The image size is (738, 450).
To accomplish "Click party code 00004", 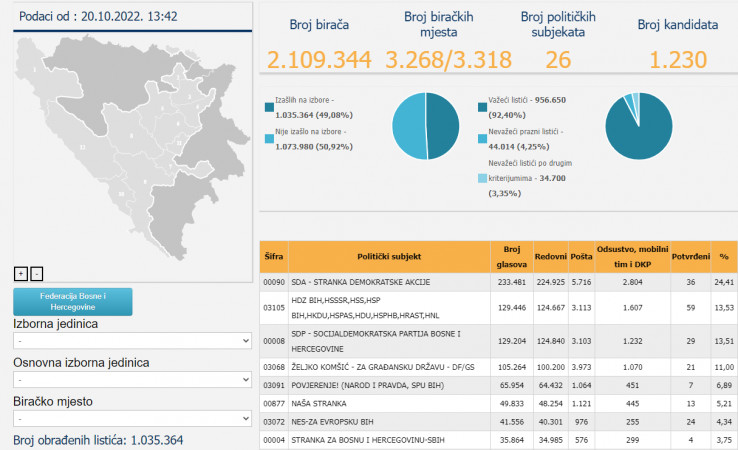I will click(x=274, y=440).
